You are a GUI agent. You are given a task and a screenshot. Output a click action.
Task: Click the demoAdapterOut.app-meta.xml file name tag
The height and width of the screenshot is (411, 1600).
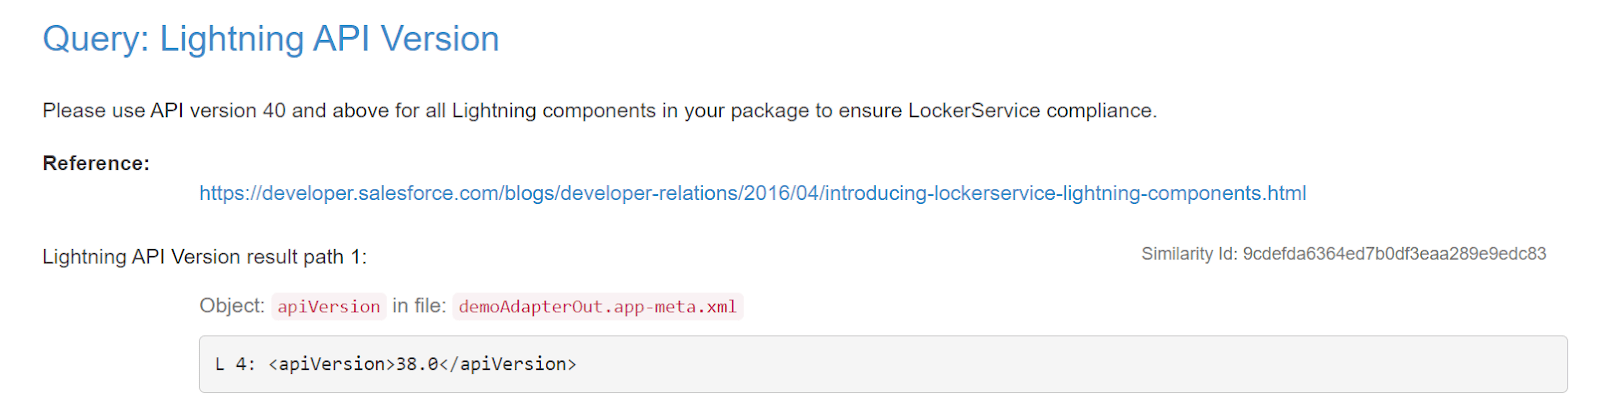[x=598, y=307]
